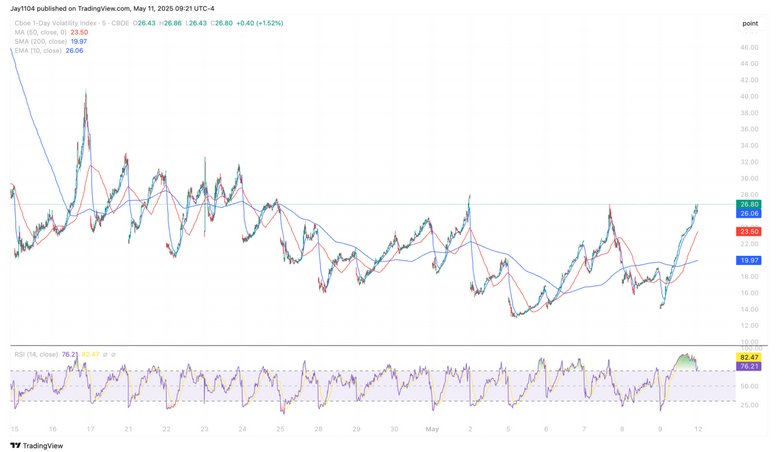Click date axis label '5'
The image size is (784, 452).
(508, 429)
